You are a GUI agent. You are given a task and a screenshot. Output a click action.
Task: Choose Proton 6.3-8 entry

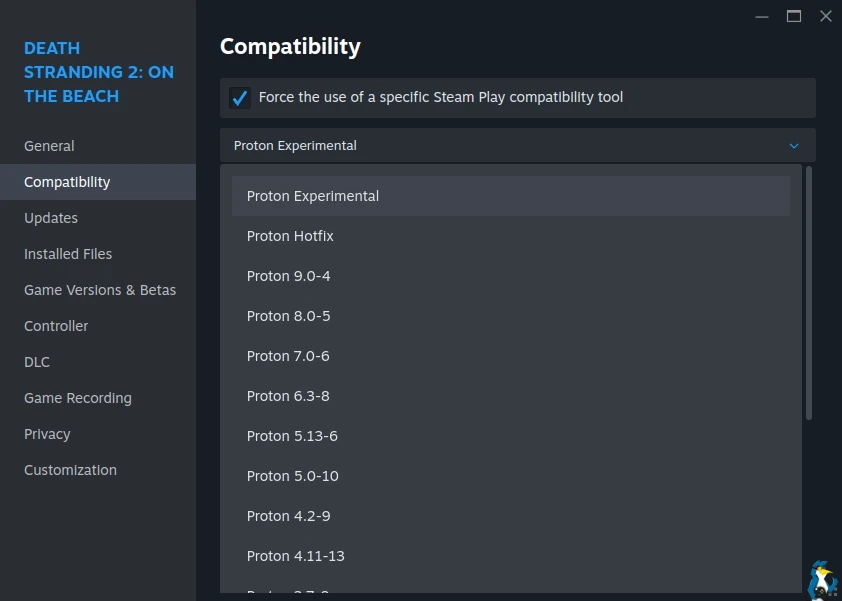288,396
